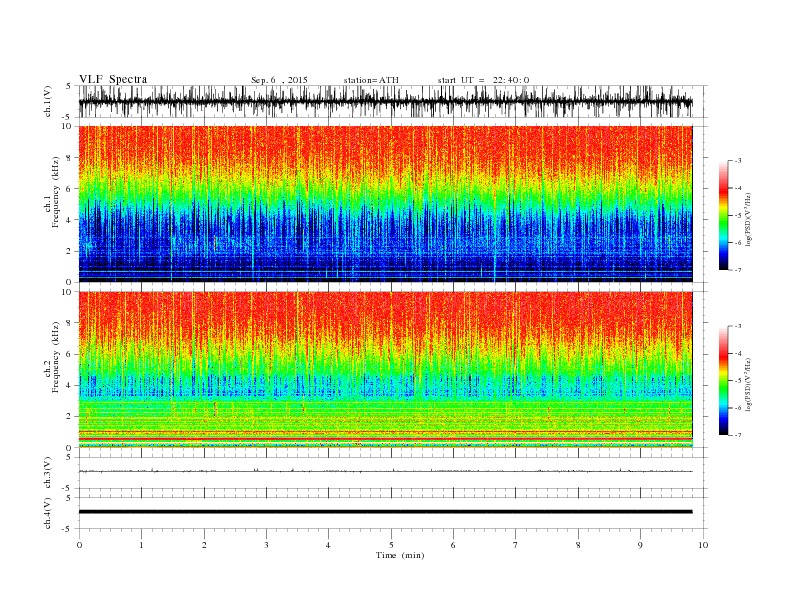Click the "4" tick on ch.1 frequency axis
This screenshot has width=792, height=612.
click(x=69, y=220)
